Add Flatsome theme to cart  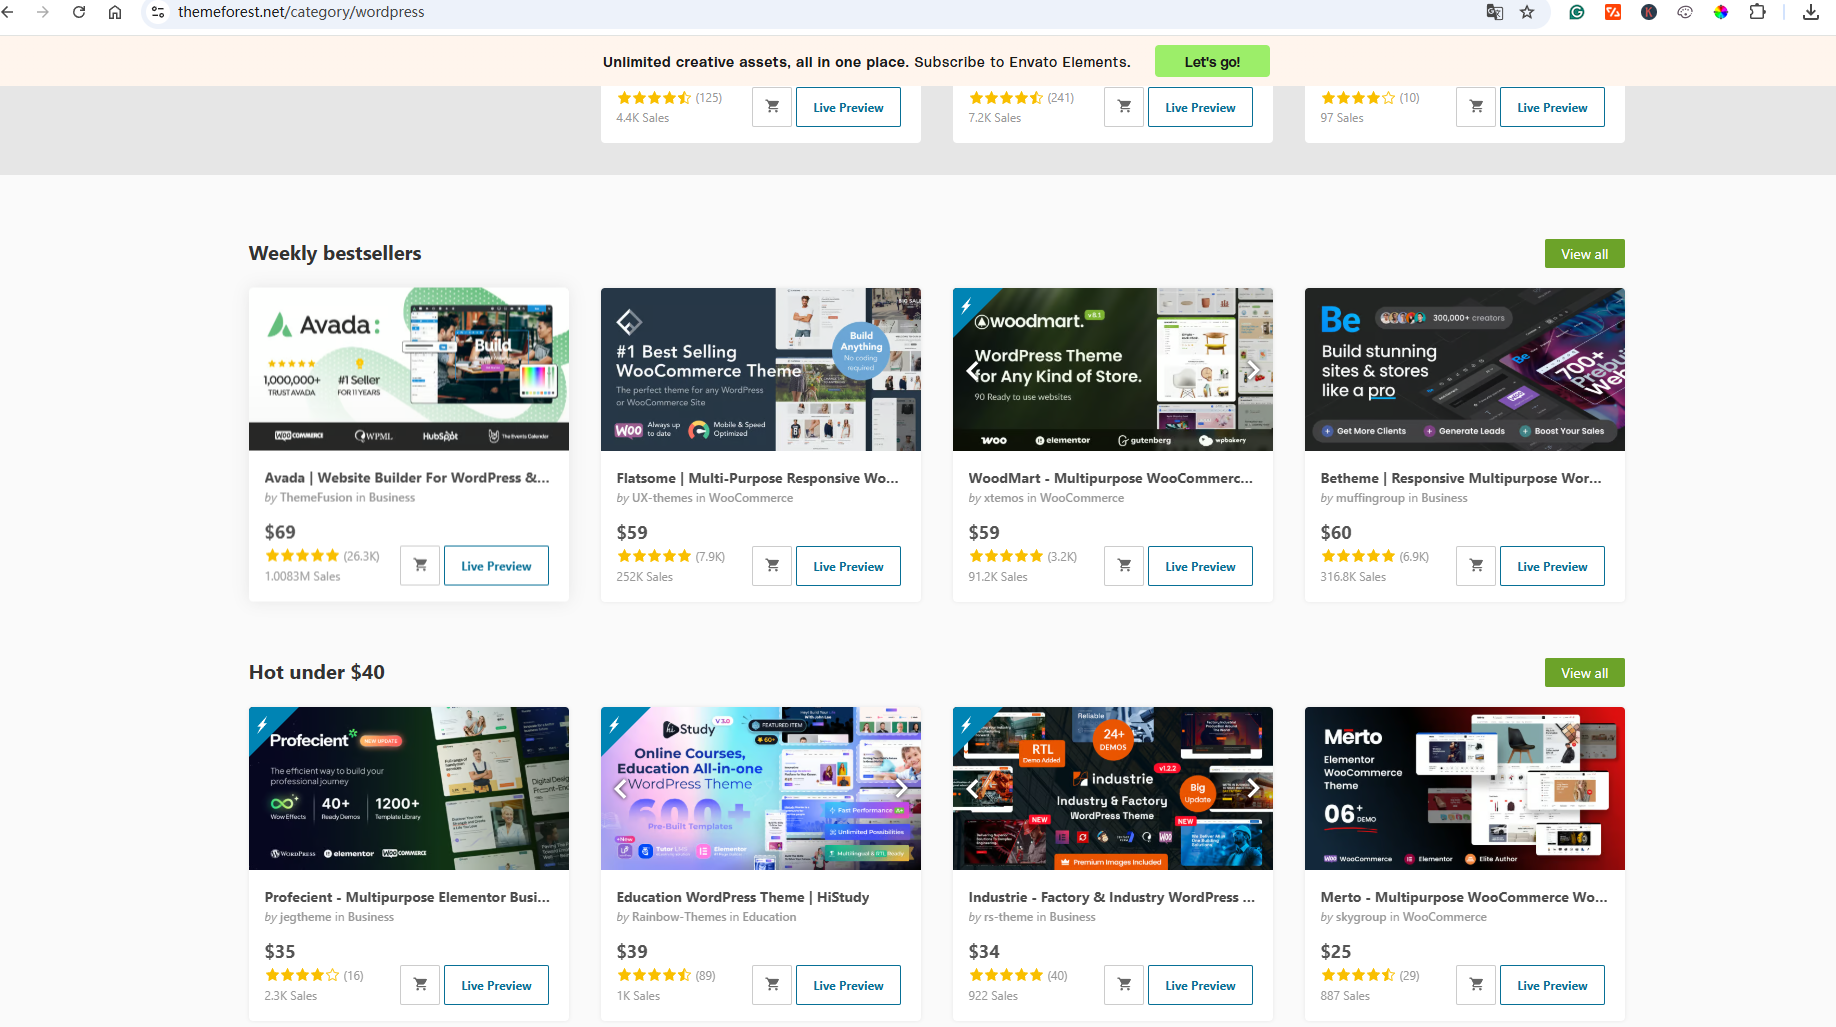772,566
